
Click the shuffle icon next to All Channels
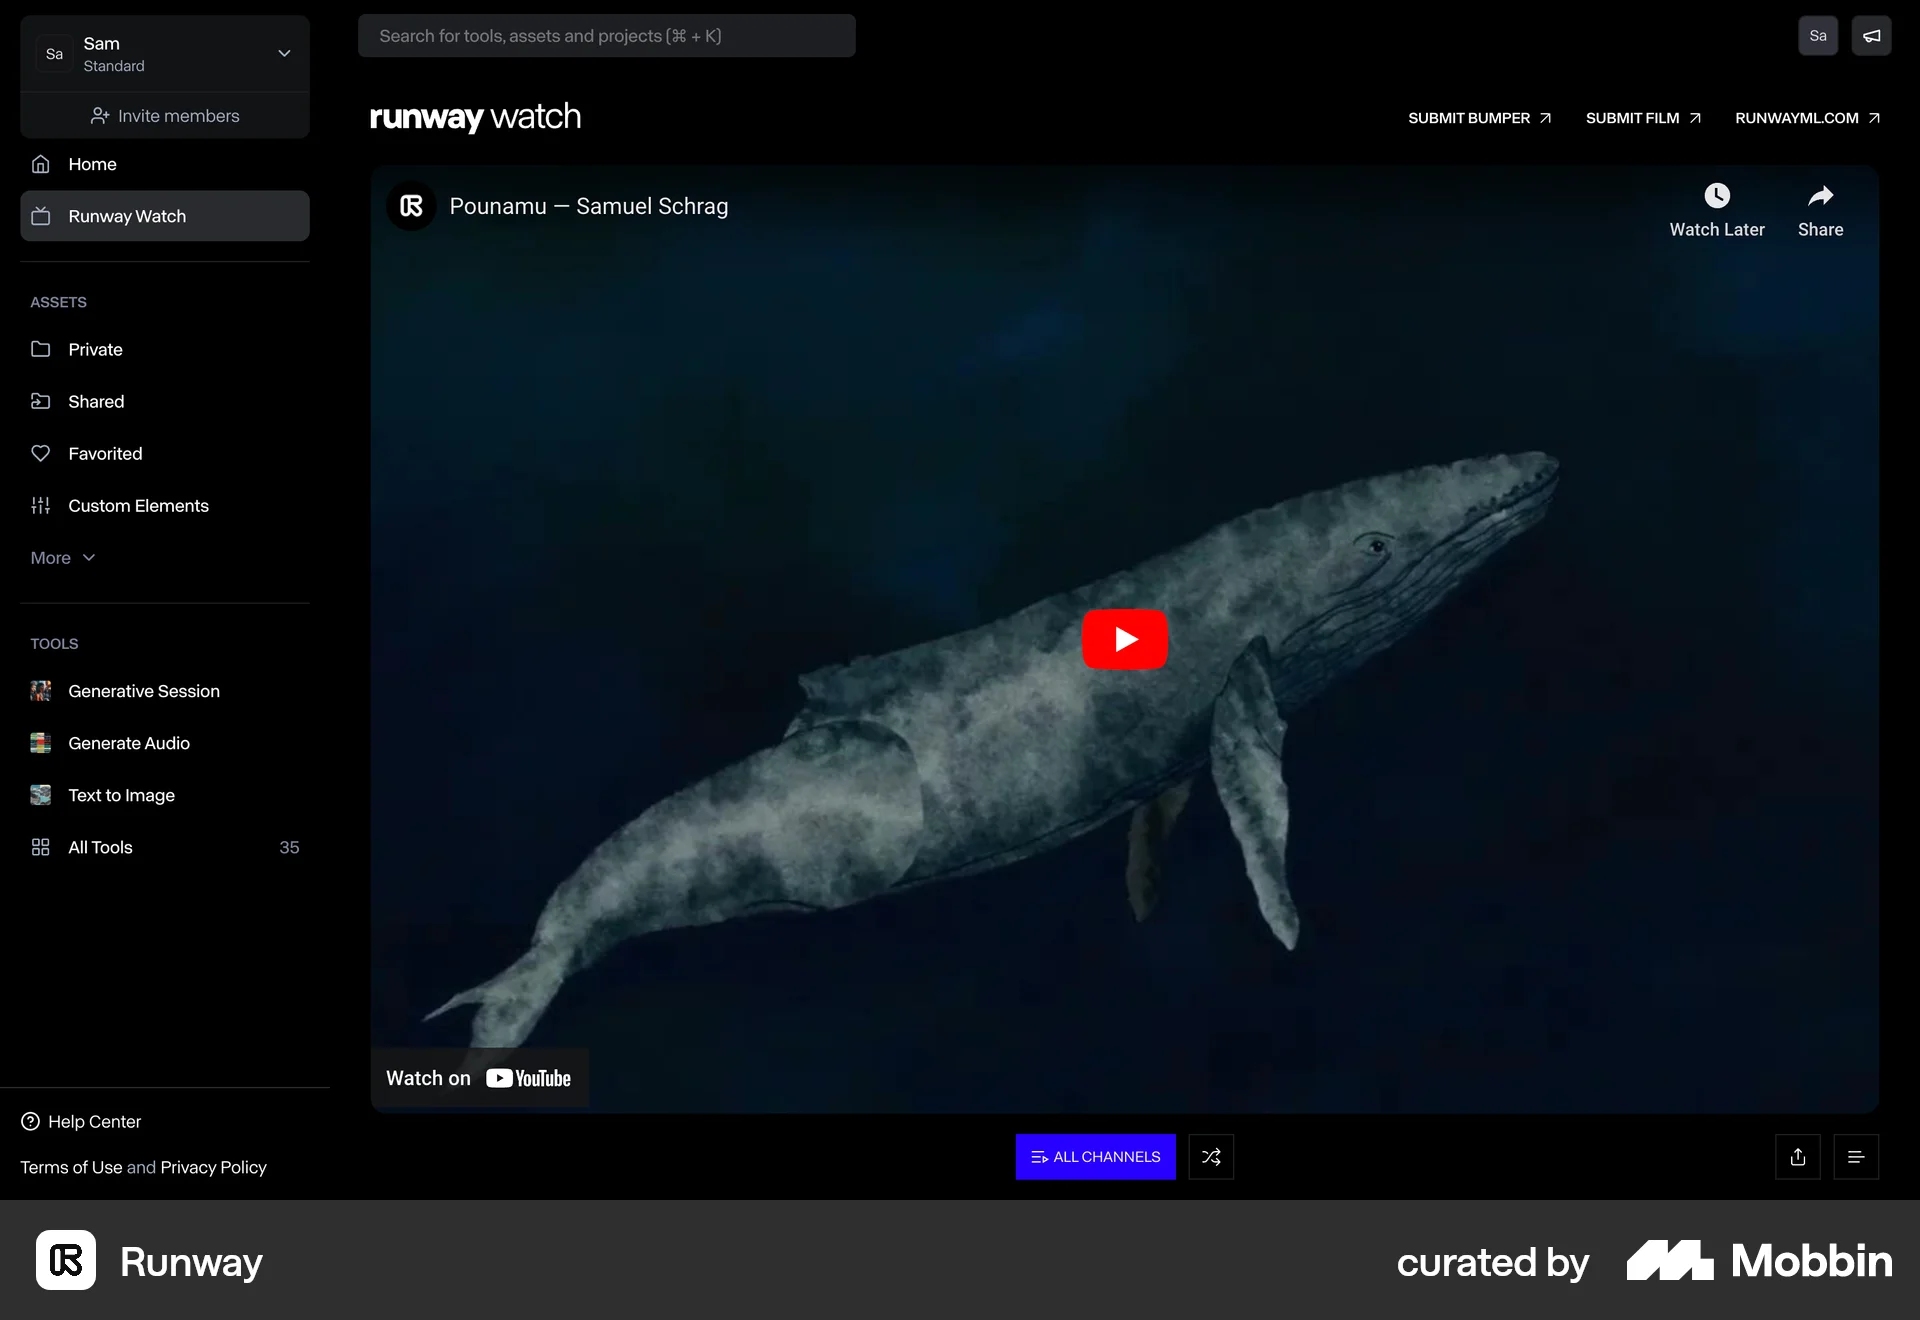click(1211, 1157)
